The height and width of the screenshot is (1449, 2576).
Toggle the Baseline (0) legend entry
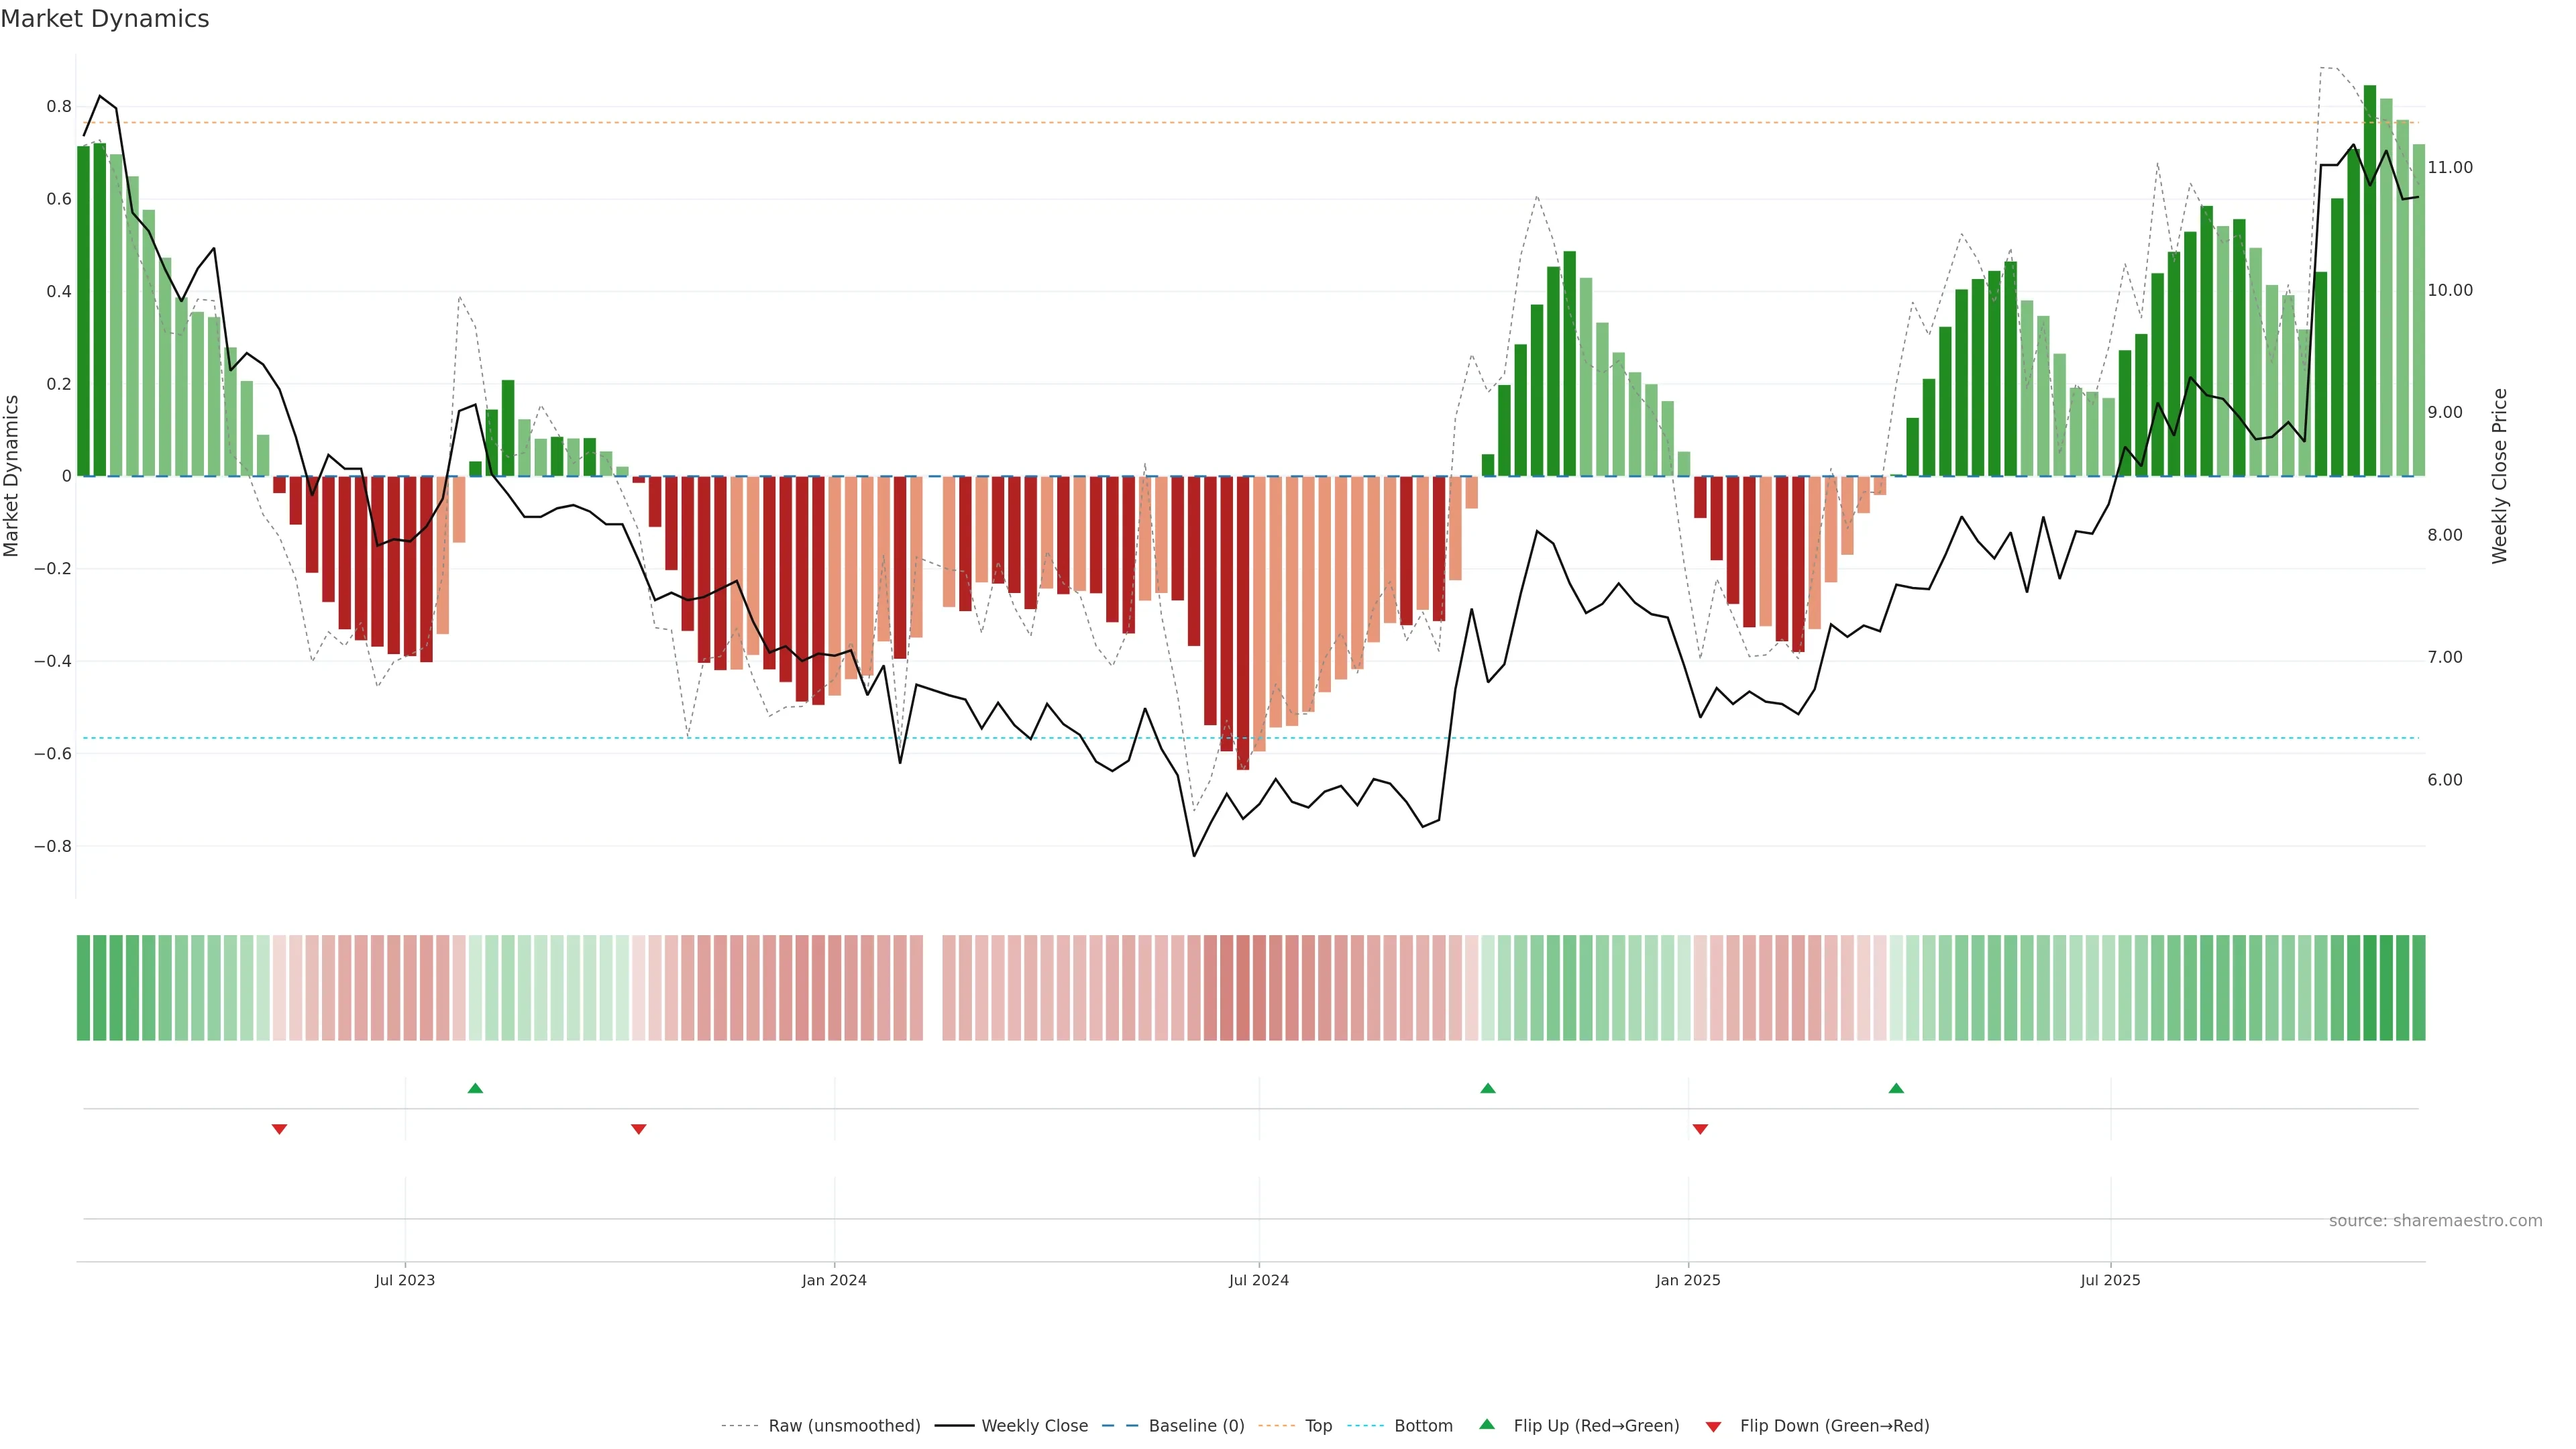click(x=1196, y=1425)
